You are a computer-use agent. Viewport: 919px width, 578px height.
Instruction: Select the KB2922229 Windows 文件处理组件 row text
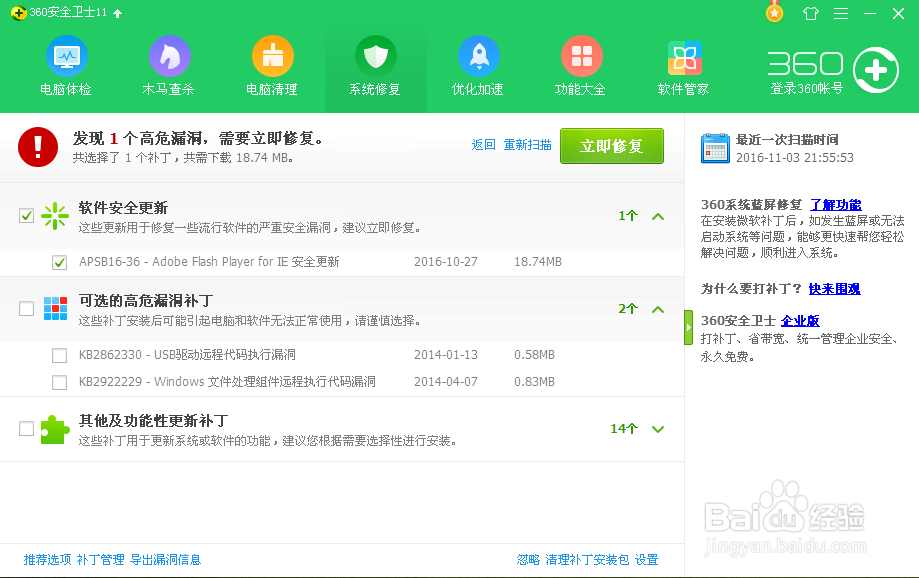coord(227,382)
